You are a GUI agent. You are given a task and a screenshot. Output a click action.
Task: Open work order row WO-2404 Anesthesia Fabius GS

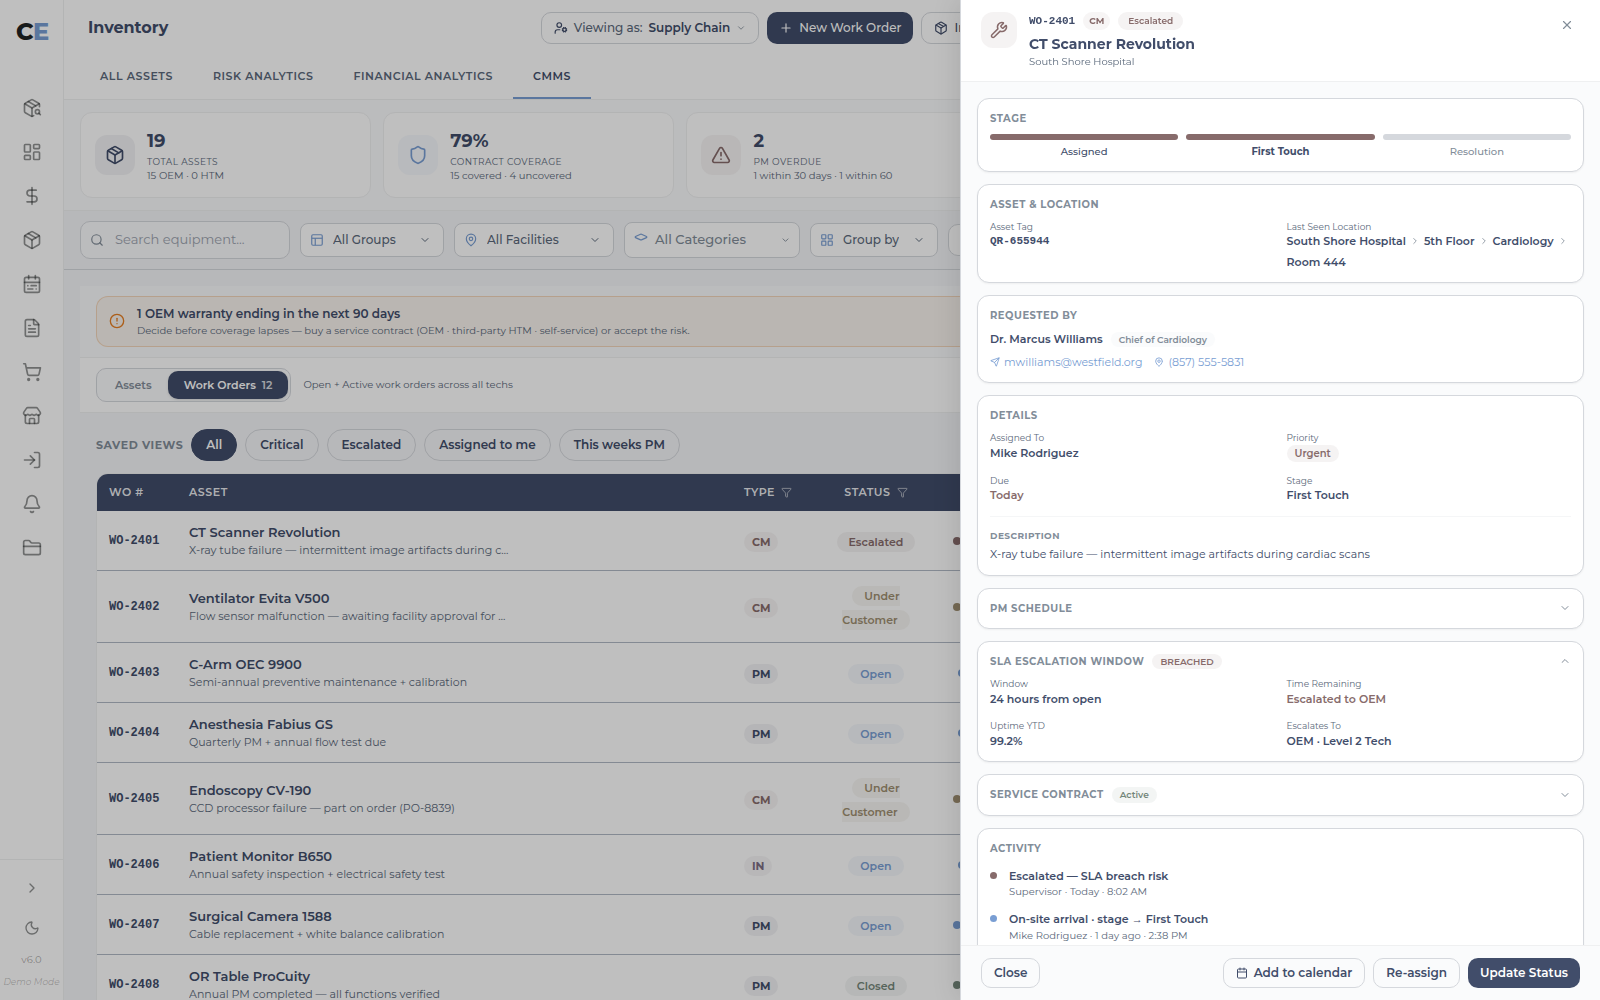528,733
